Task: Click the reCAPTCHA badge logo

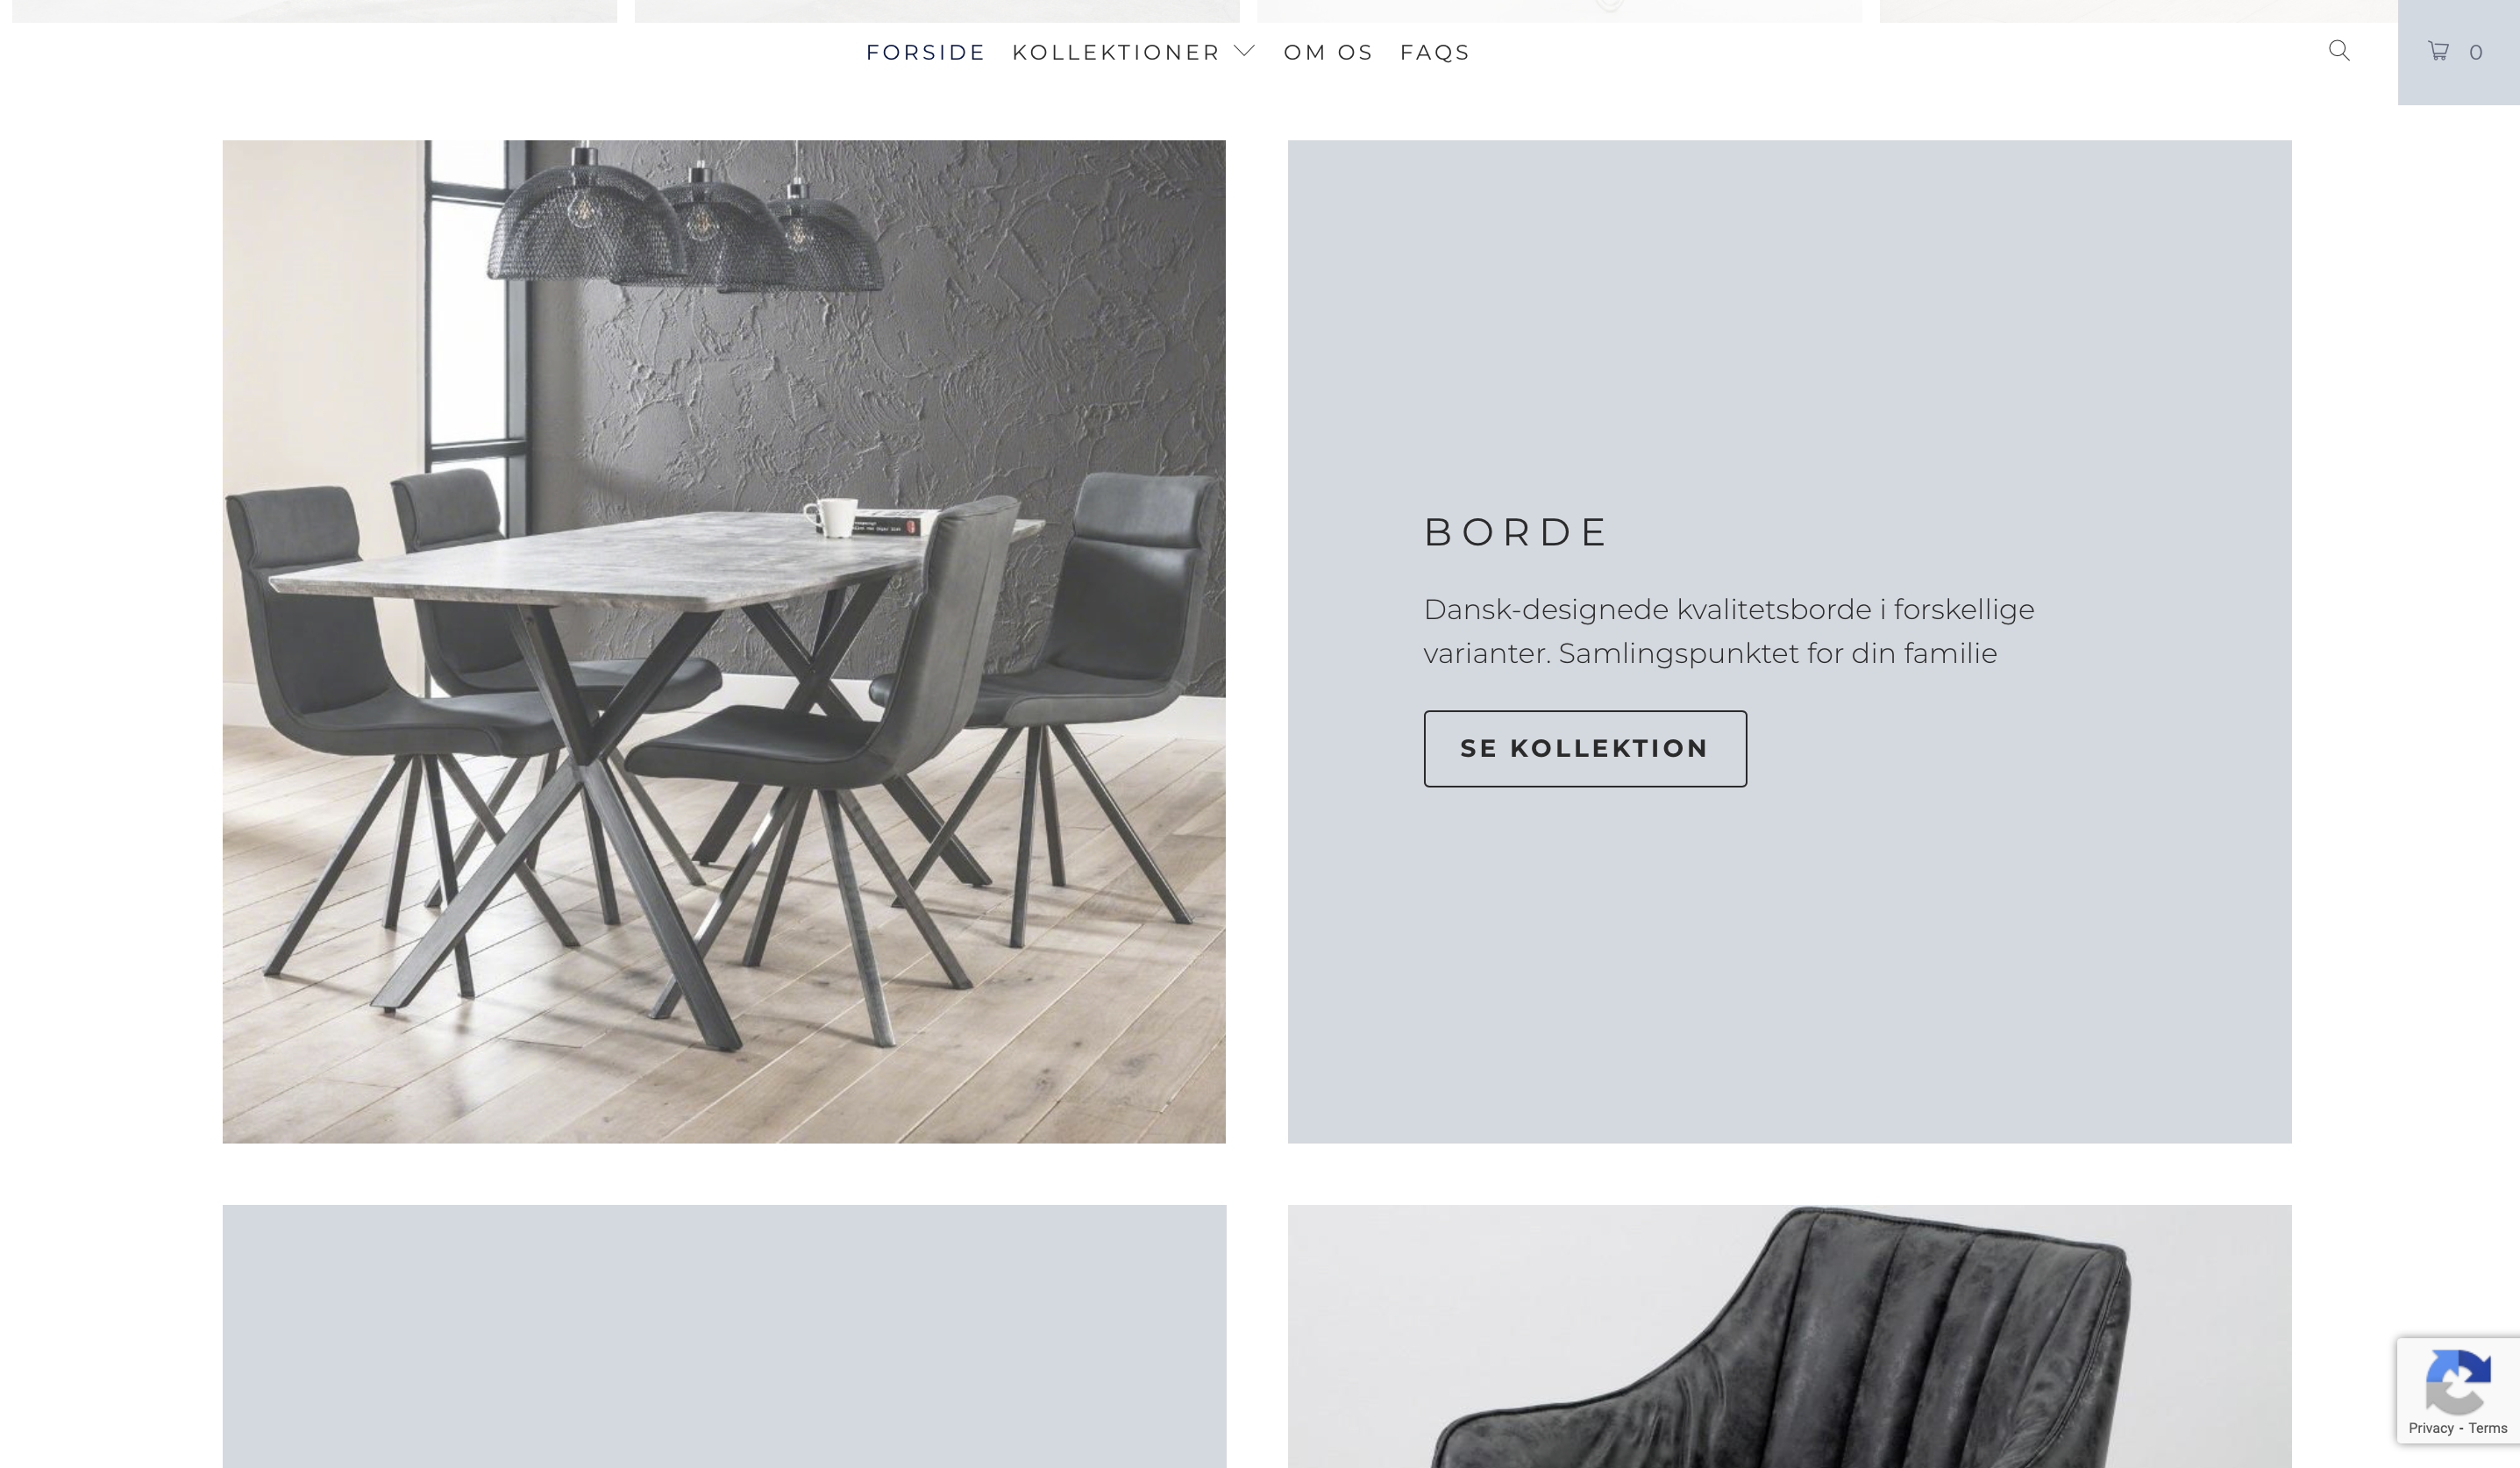Action: (x=2457, y=1382)
